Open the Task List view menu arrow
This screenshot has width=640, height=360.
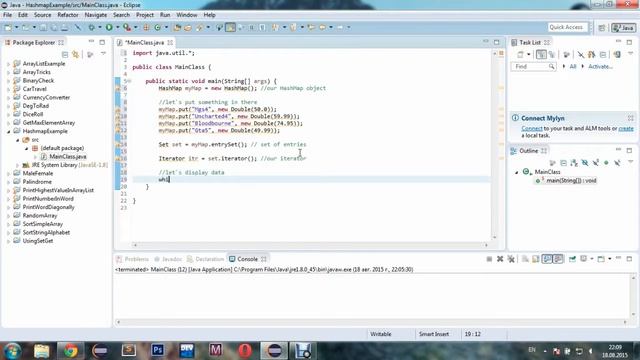pos(631,54)
